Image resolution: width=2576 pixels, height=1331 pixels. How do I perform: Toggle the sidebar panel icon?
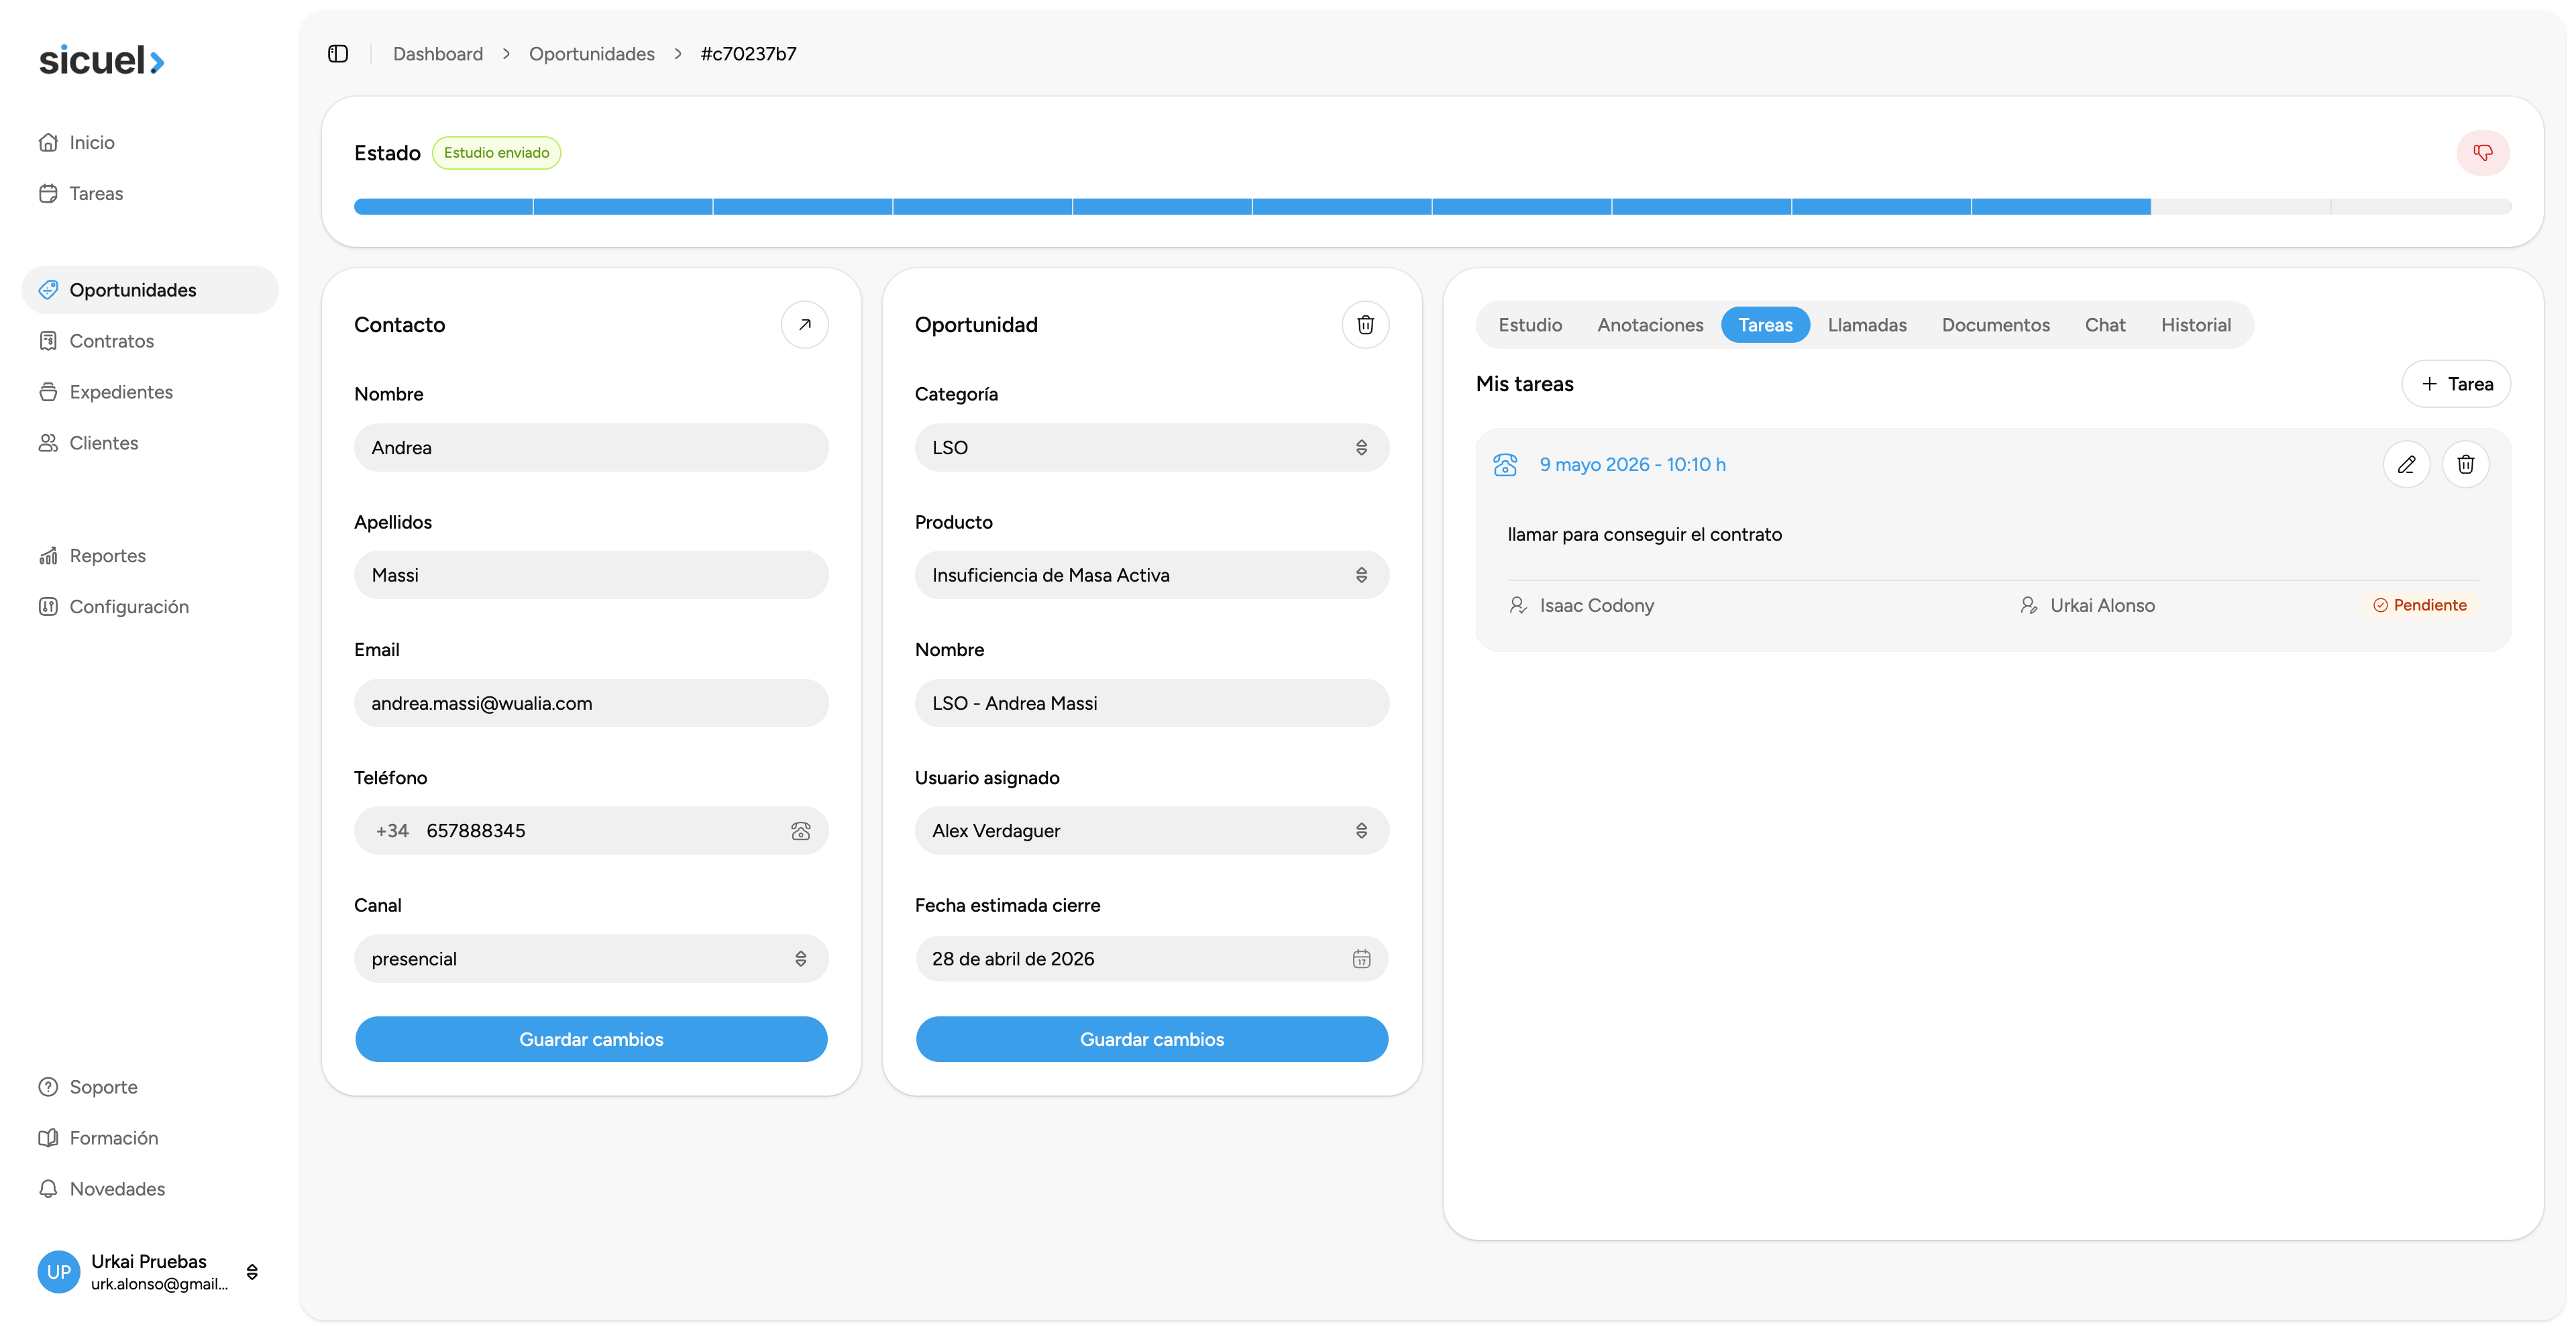338,54
